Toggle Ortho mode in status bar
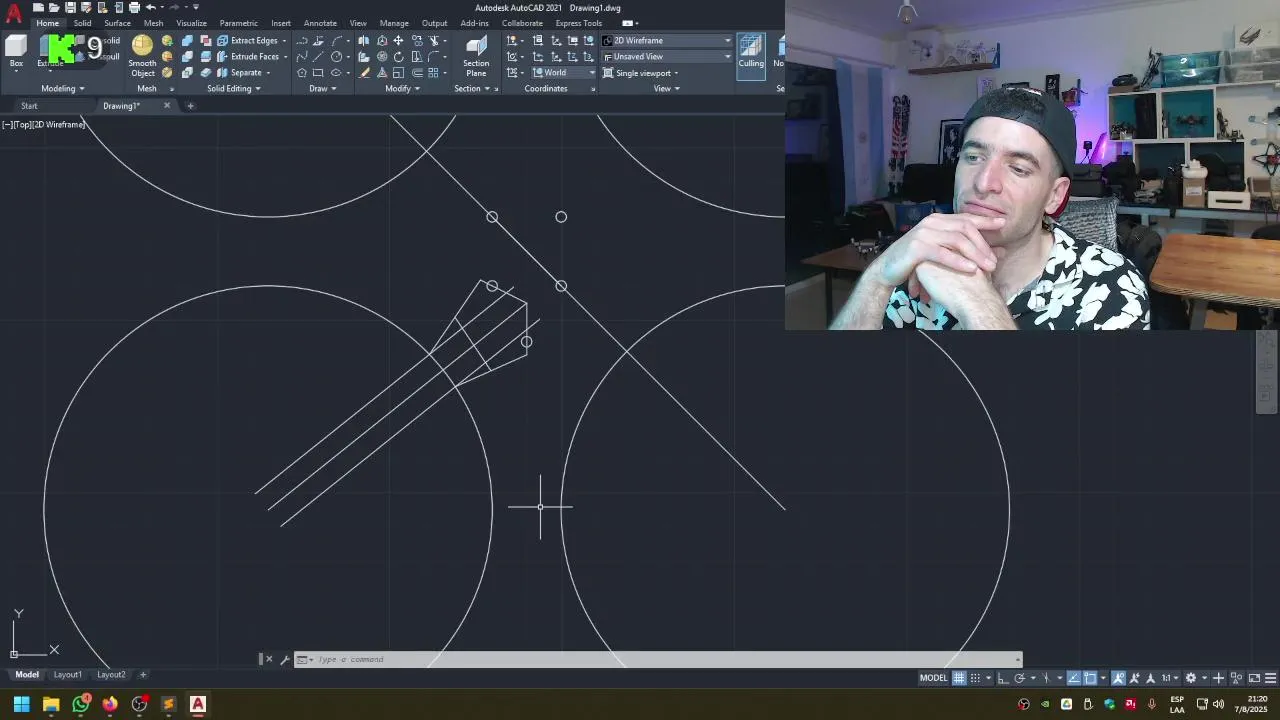 tap(1003, 678)
